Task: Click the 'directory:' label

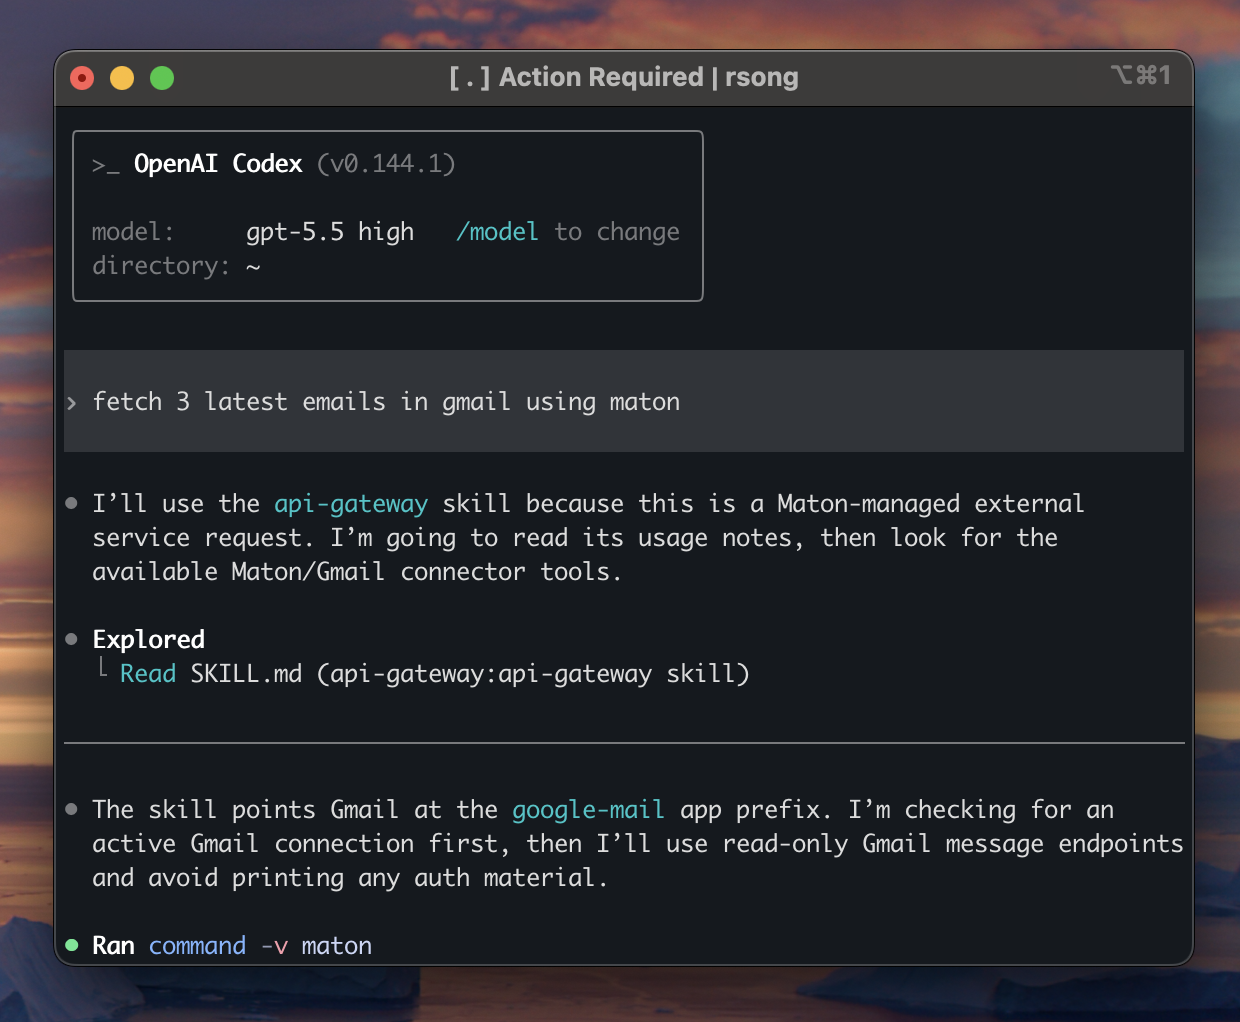Action: 161,266
